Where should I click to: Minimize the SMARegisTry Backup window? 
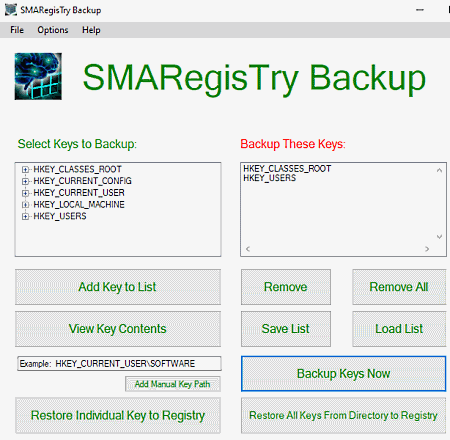pyautogui.click(x=420, y=10)
